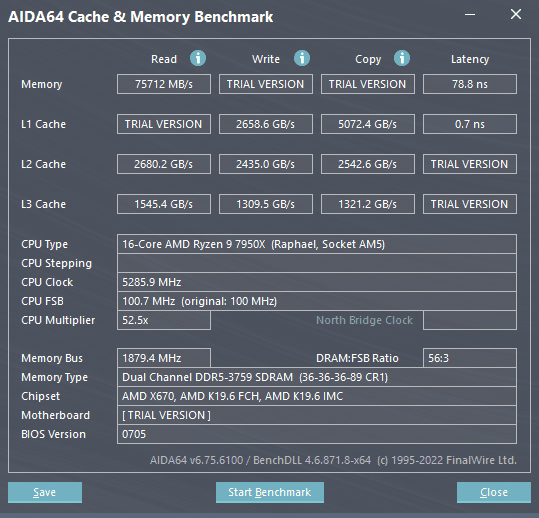Click the North Bridge Clock label

pyautogui.click(x=364, y=320)
